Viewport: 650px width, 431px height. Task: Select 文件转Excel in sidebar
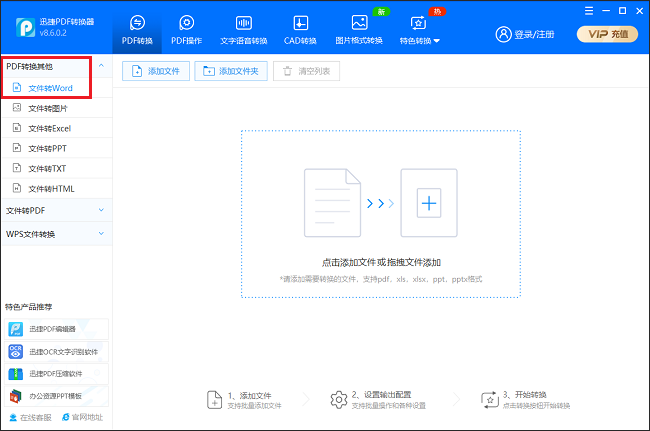coord(49,128)
